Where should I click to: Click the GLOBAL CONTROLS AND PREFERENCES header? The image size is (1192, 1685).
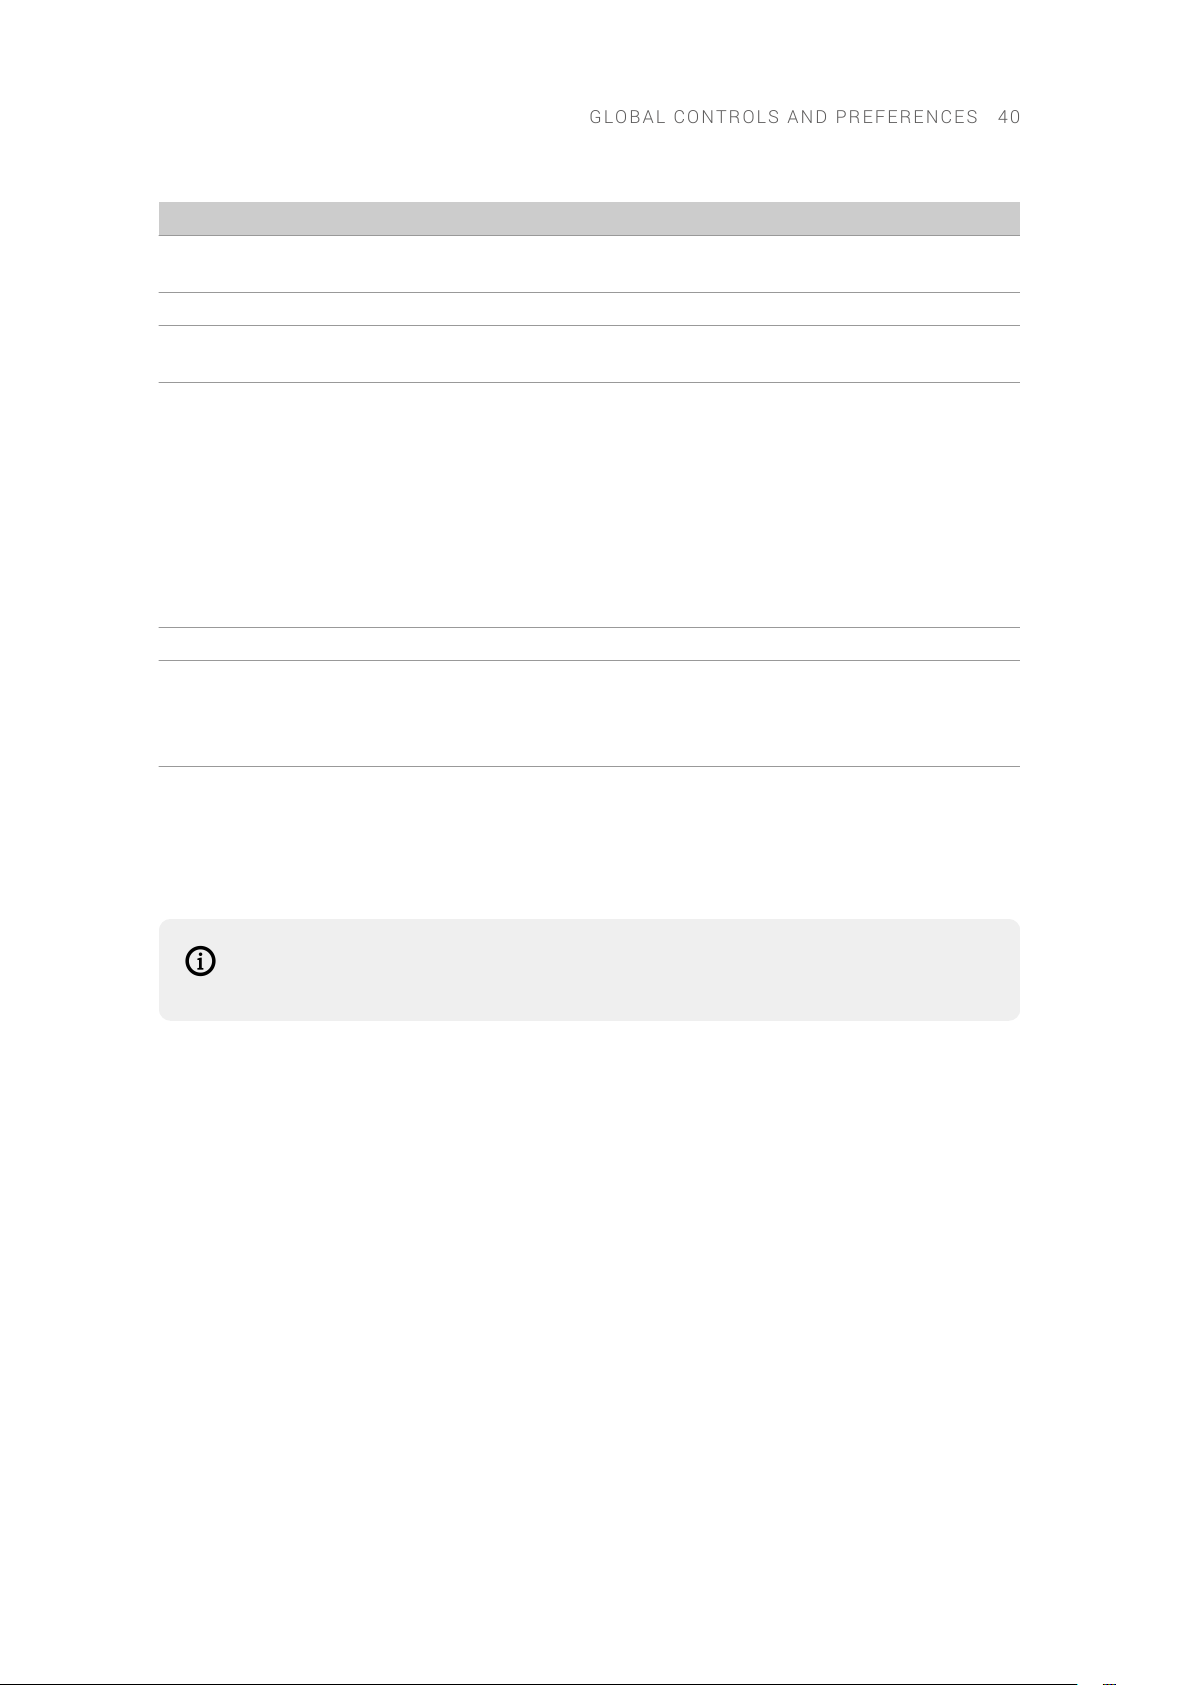(x=784, y=117)
